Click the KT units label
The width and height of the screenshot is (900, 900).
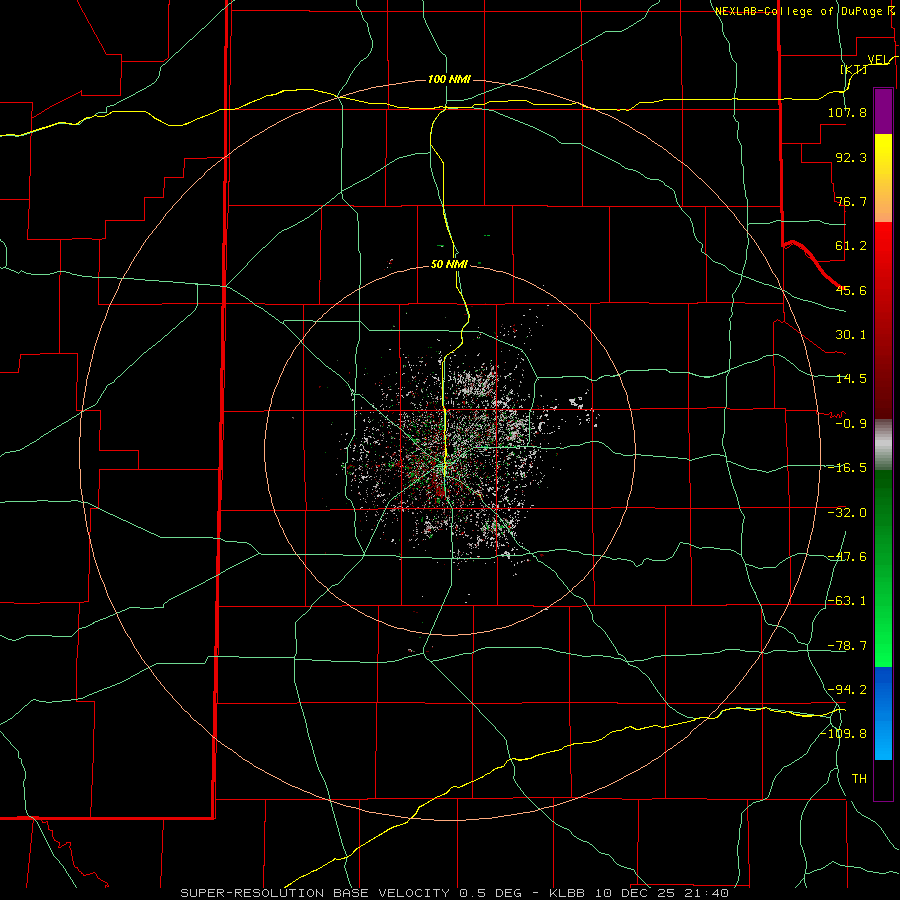[854, 69]
